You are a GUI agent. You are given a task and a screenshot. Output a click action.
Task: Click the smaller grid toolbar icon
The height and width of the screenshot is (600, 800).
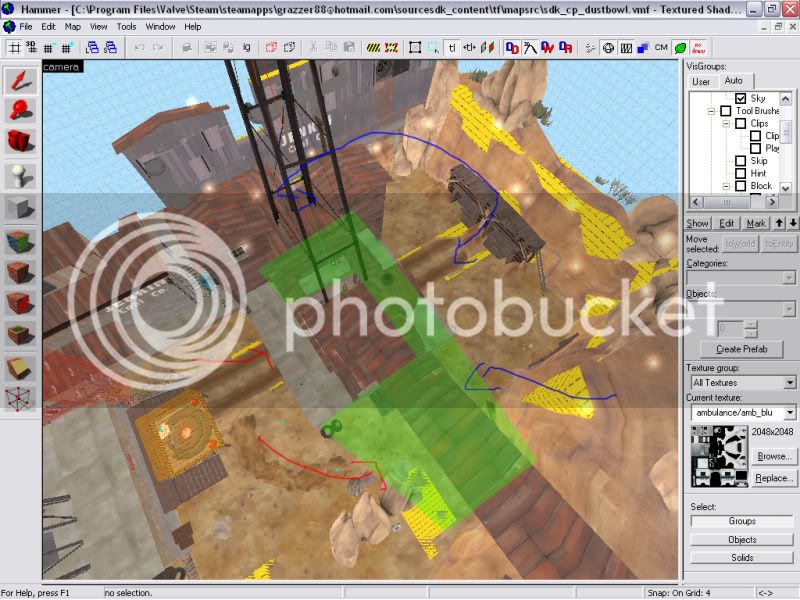point(48,48)
